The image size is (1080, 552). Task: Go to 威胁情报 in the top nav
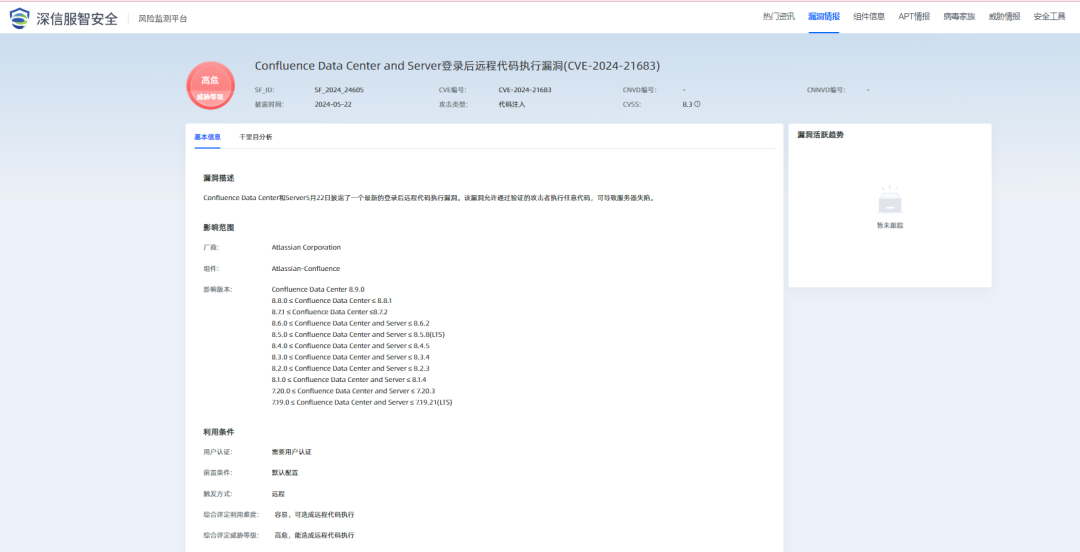coord(1004,17)
